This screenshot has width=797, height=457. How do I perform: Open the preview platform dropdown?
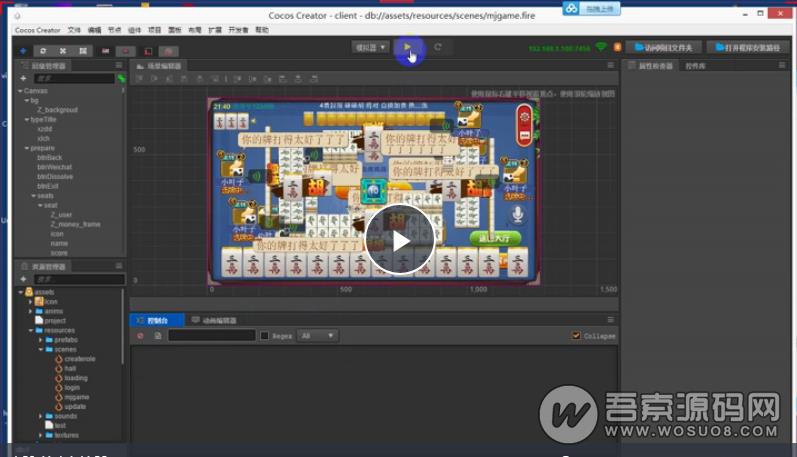coord(371,47)
